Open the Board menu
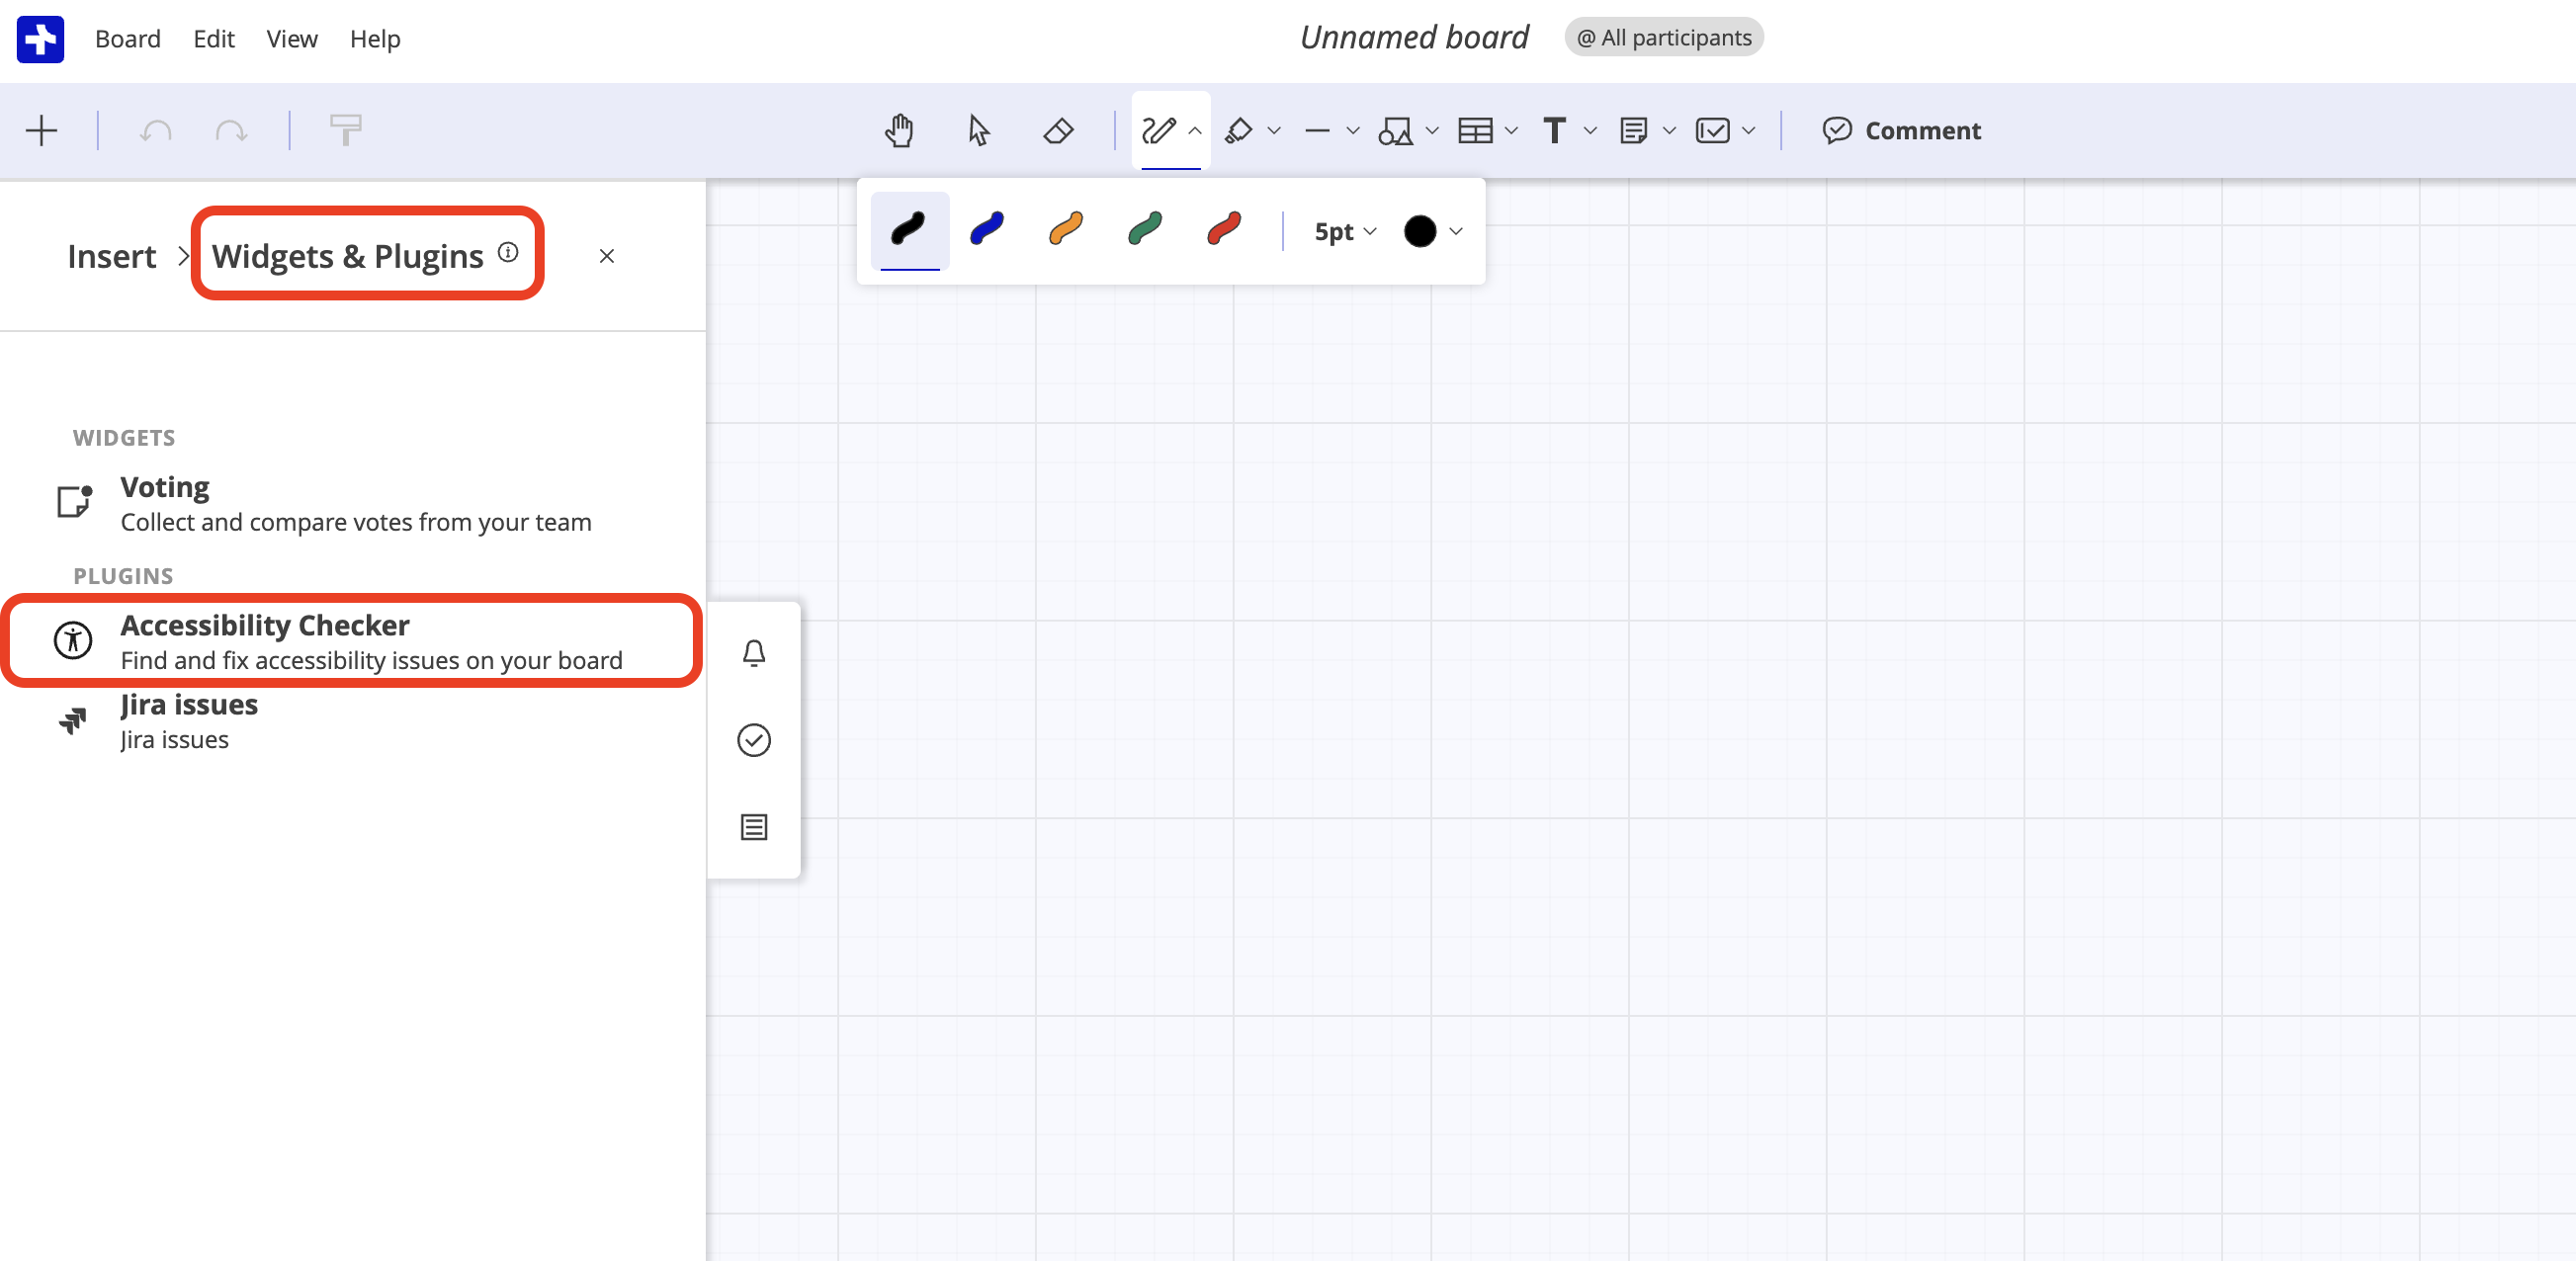 point(128,39)
